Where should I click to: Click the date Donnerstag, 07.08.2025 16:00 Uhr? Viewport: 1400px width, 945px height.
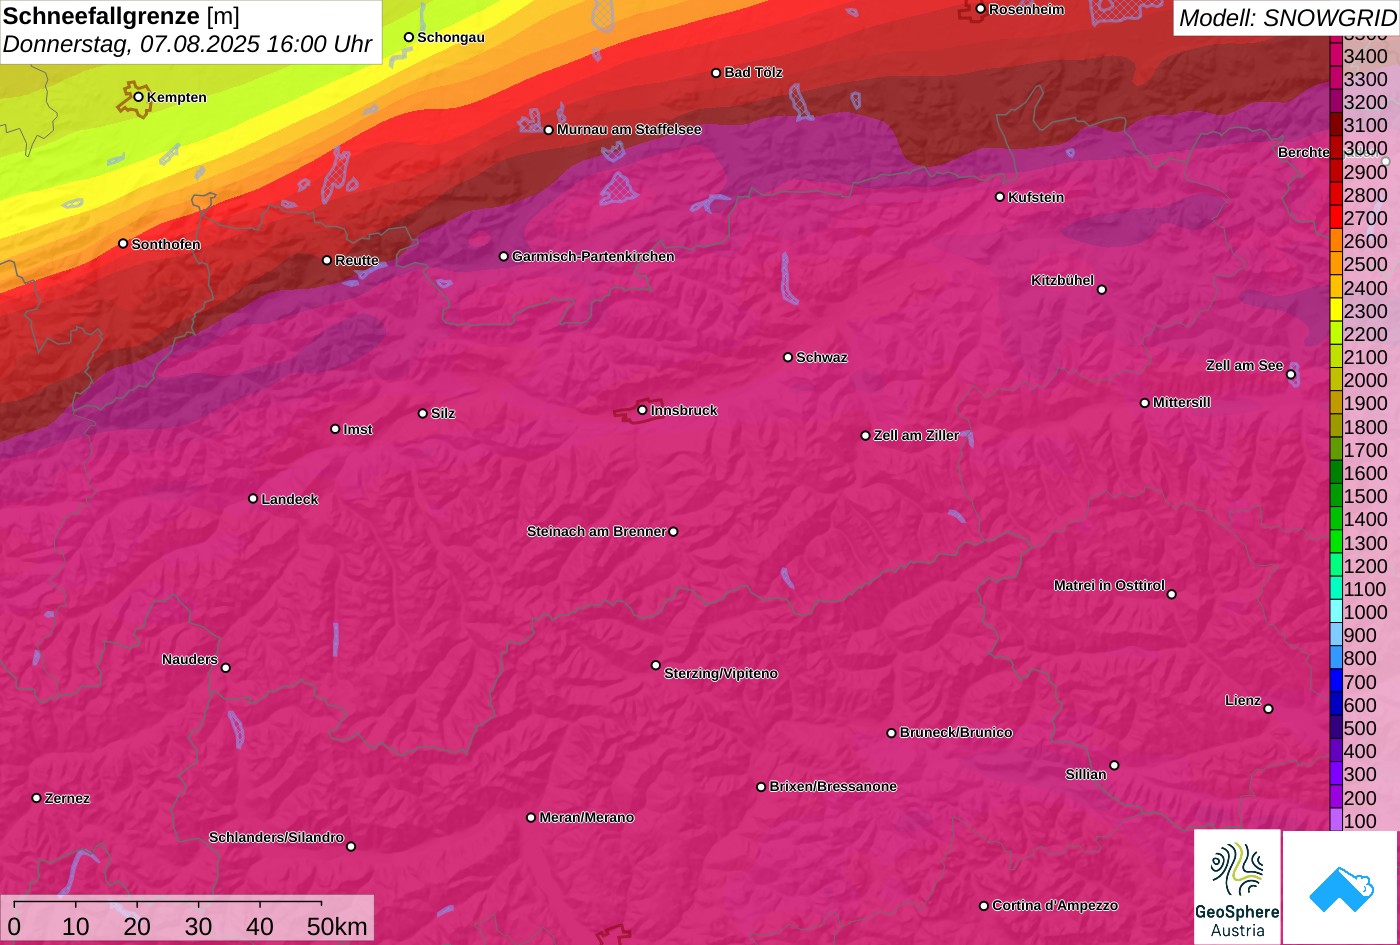(187, 45)
